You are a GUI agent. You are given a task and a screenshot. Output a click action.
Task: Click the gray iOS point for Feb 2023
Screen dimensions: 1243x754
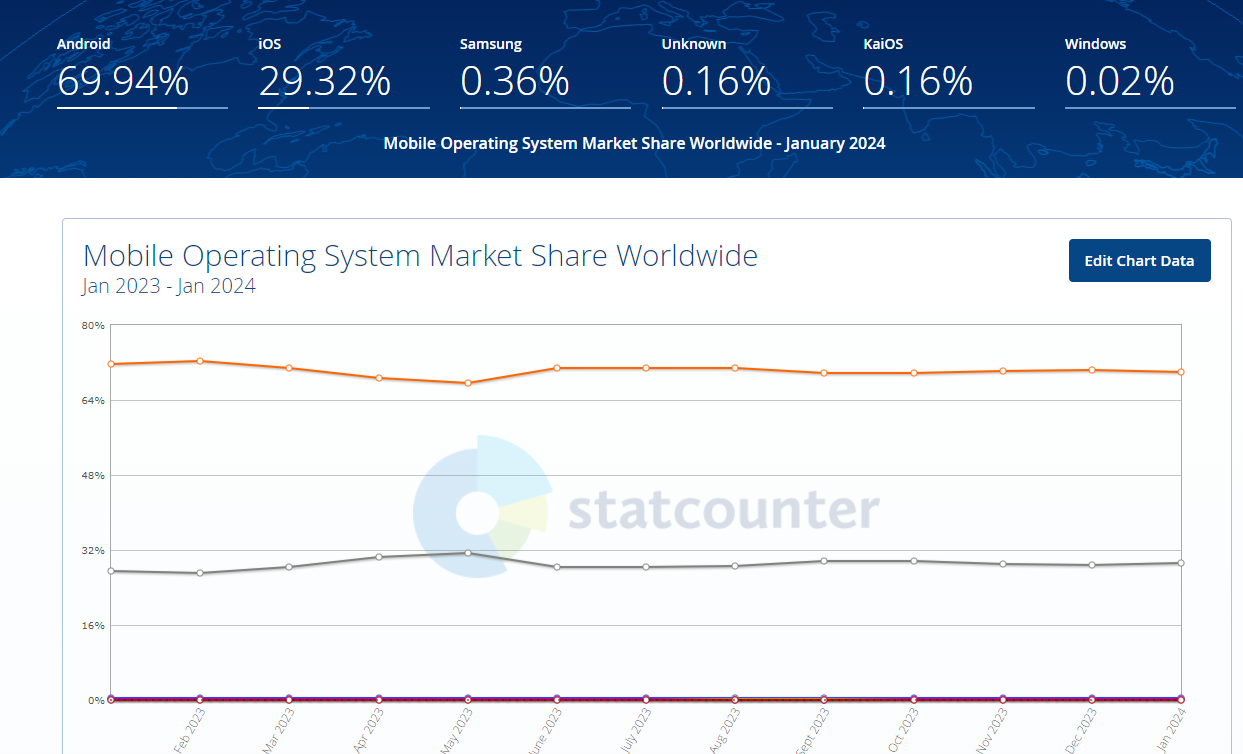(x=200, y=573)
